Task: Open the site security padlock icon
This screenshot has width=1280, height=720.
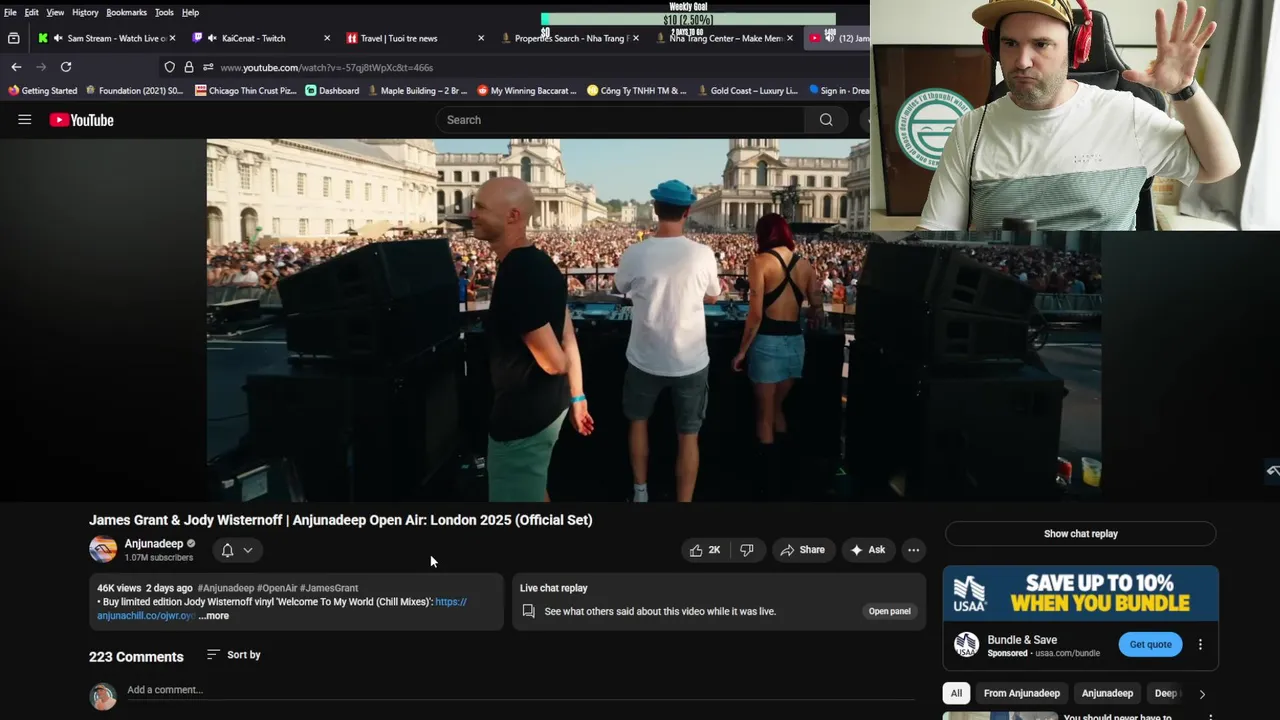Action: [189, 67]
